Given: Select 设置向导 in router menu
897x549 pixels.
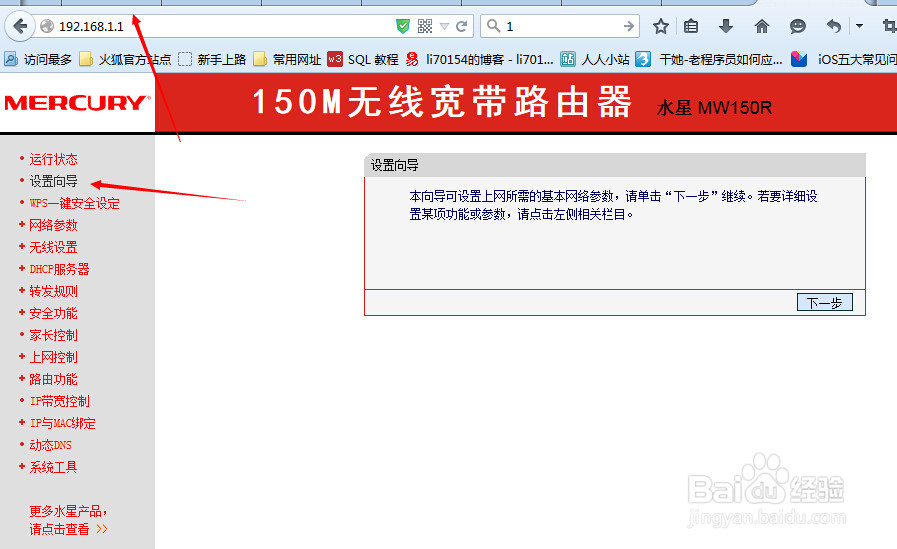Looking at the screenshot, I should click(x=53, y=181).
